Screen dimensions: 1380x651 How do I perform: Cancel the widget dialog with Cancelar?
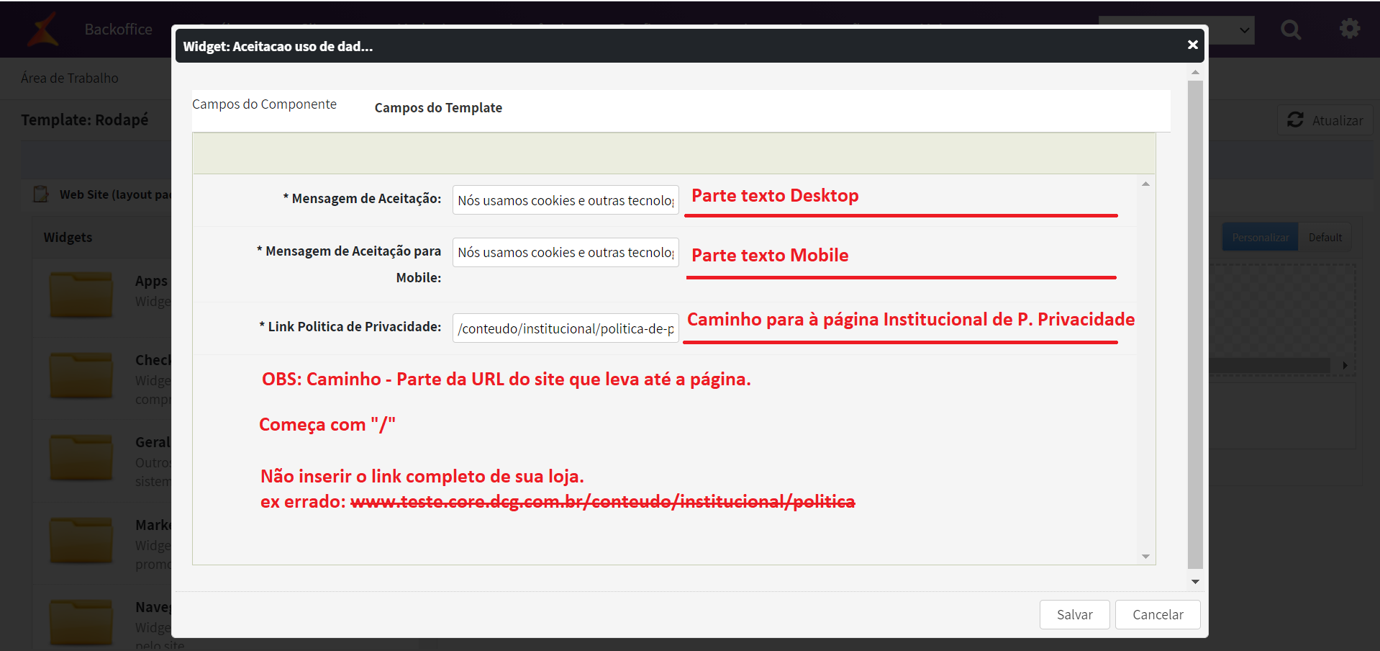[1158, 614]
